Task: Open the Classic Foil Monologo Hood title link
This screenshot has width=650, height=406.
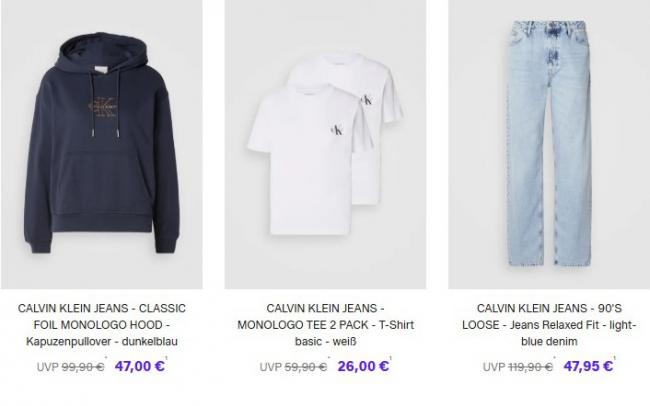Action: tap(102, 325)
